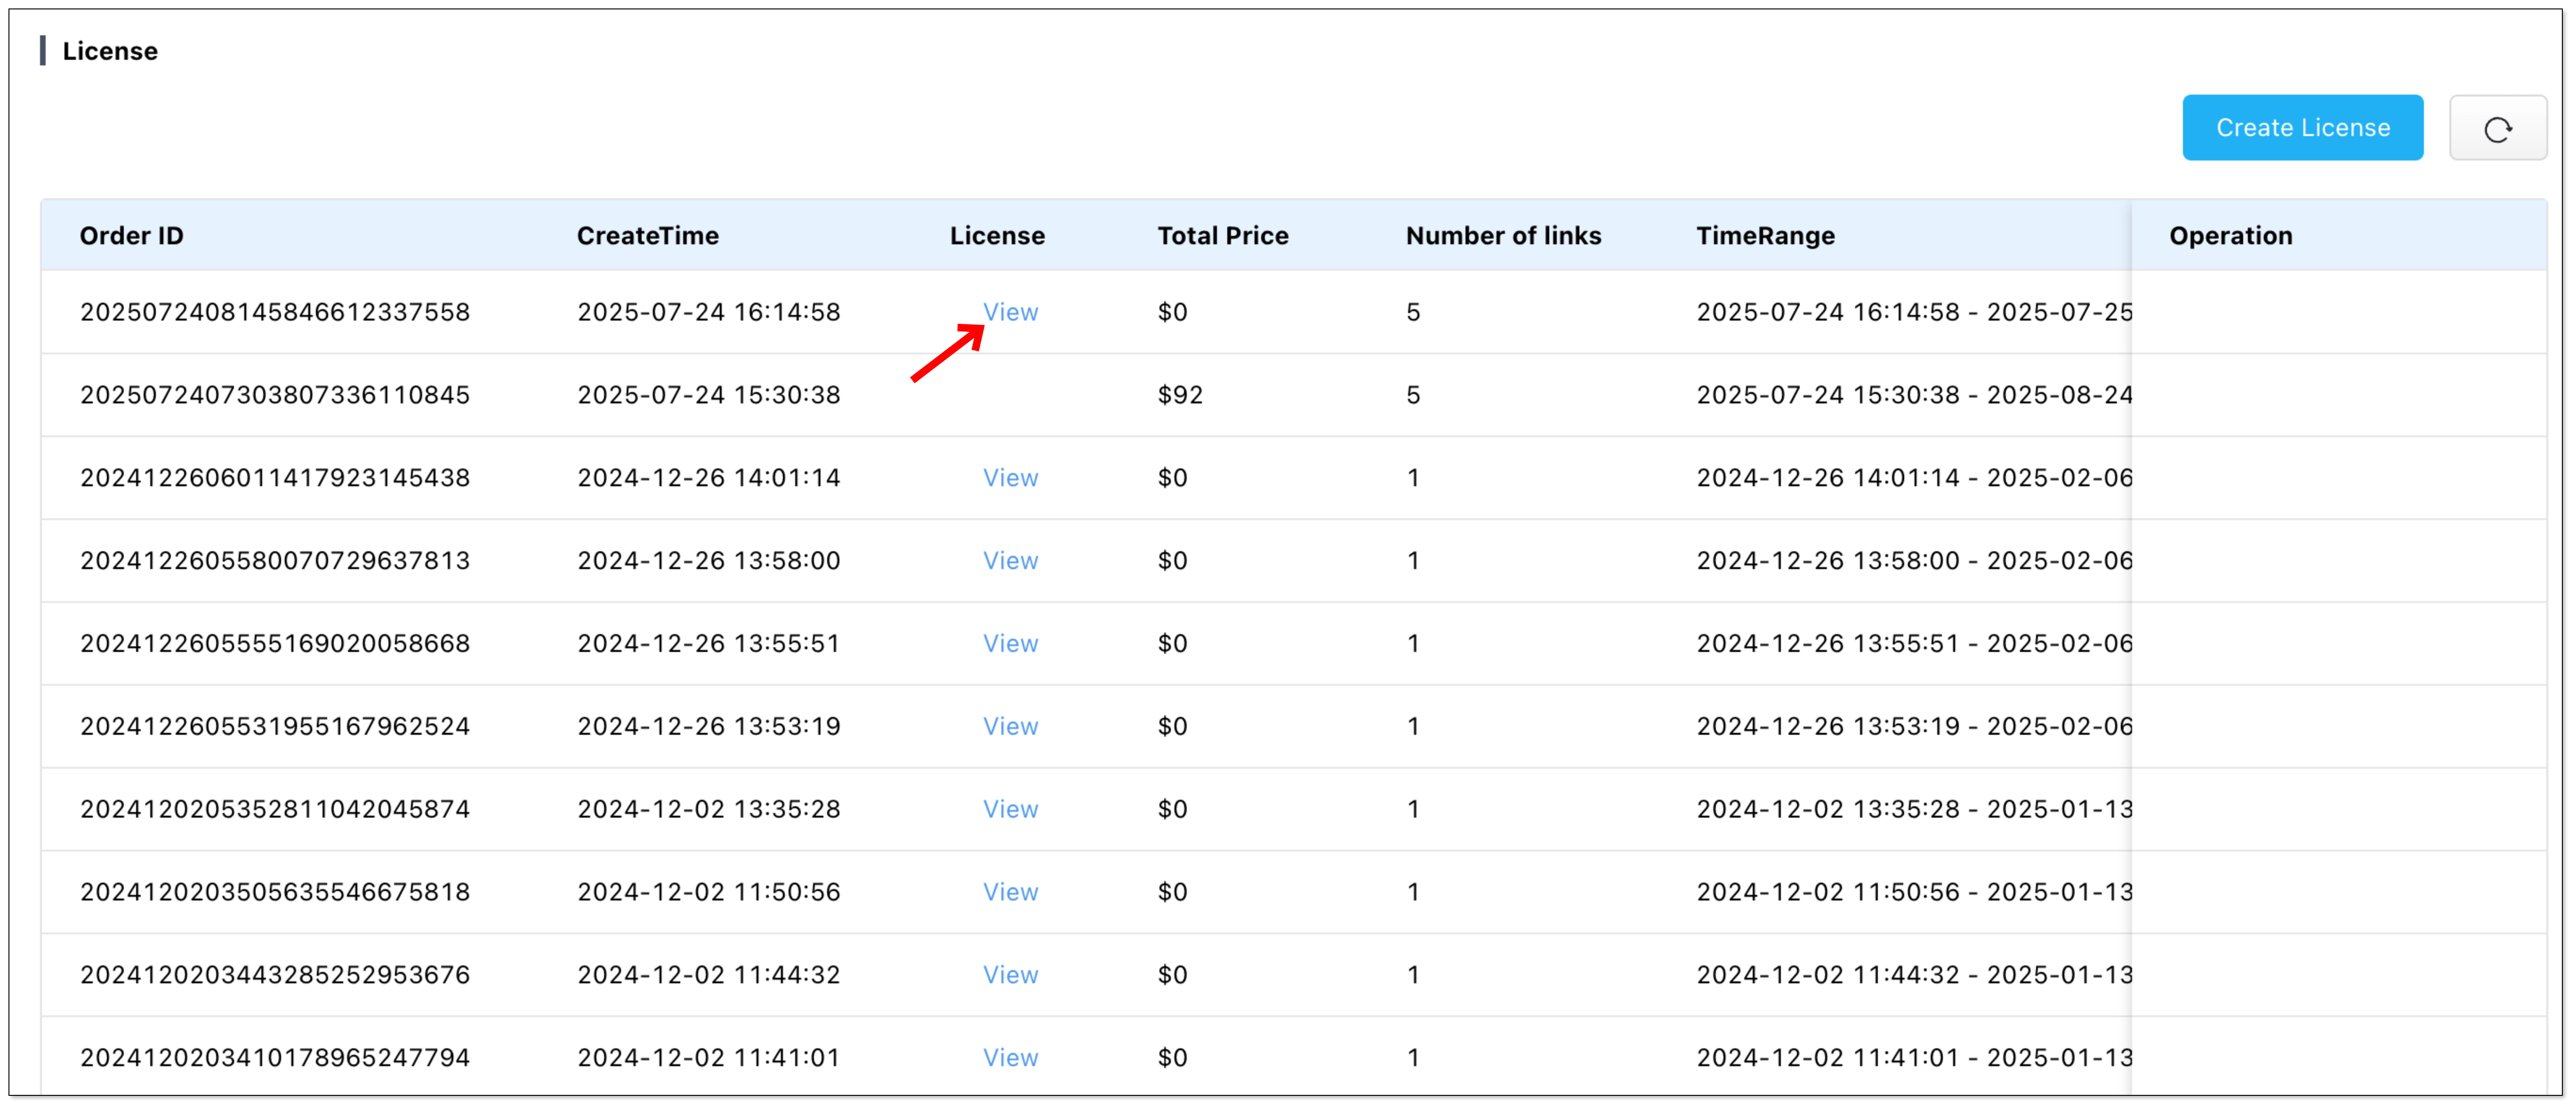Open View link created 2024-12-02 11:44:32
Image resolution: width=2576 pixels, height=1109 pixels.
[x=1010, y=975]
